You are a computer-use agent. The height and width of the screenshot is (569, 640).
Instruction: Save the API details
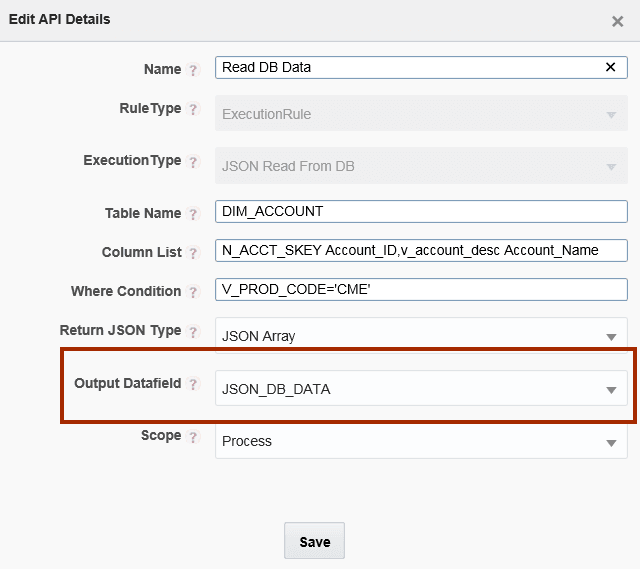click(x=314, y=540)
